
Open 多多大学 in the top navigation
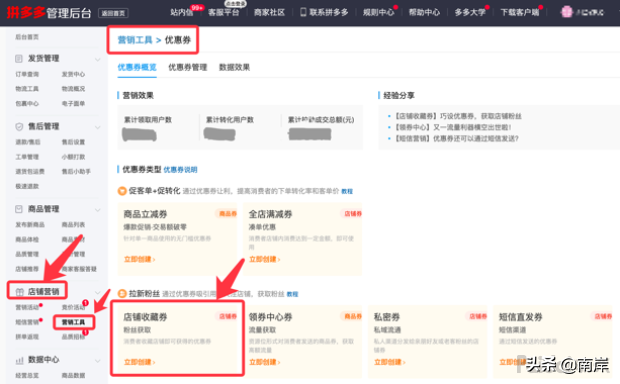click(470, 12)
